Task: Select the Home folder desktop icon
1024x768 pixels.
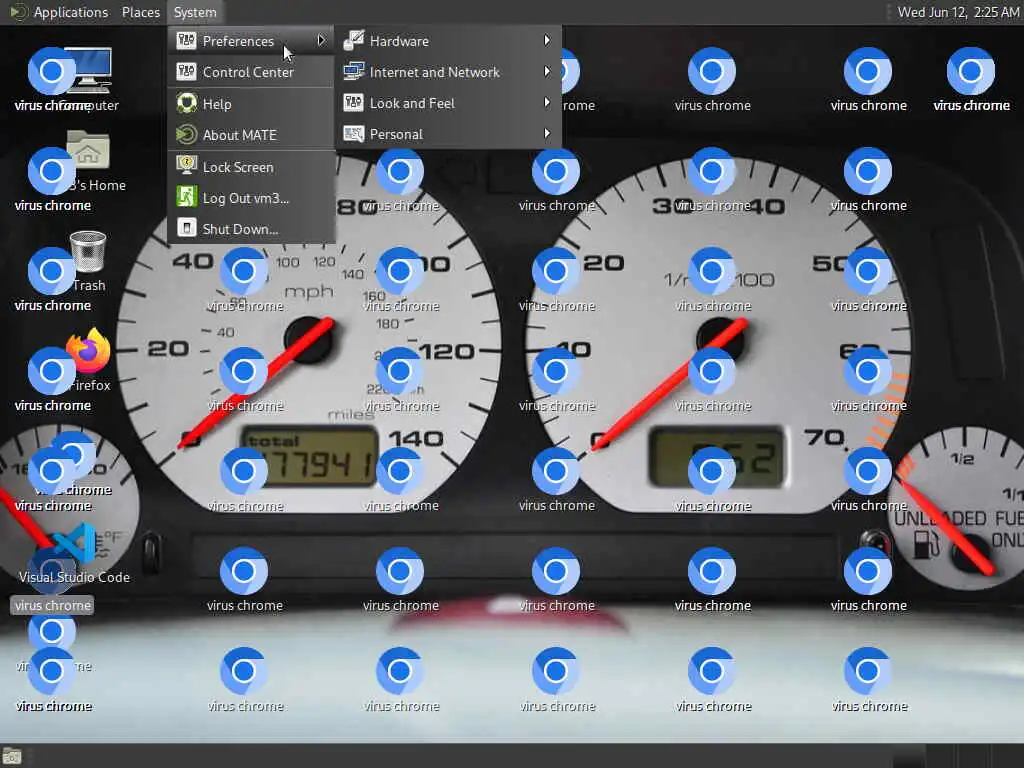Action: 89,150
